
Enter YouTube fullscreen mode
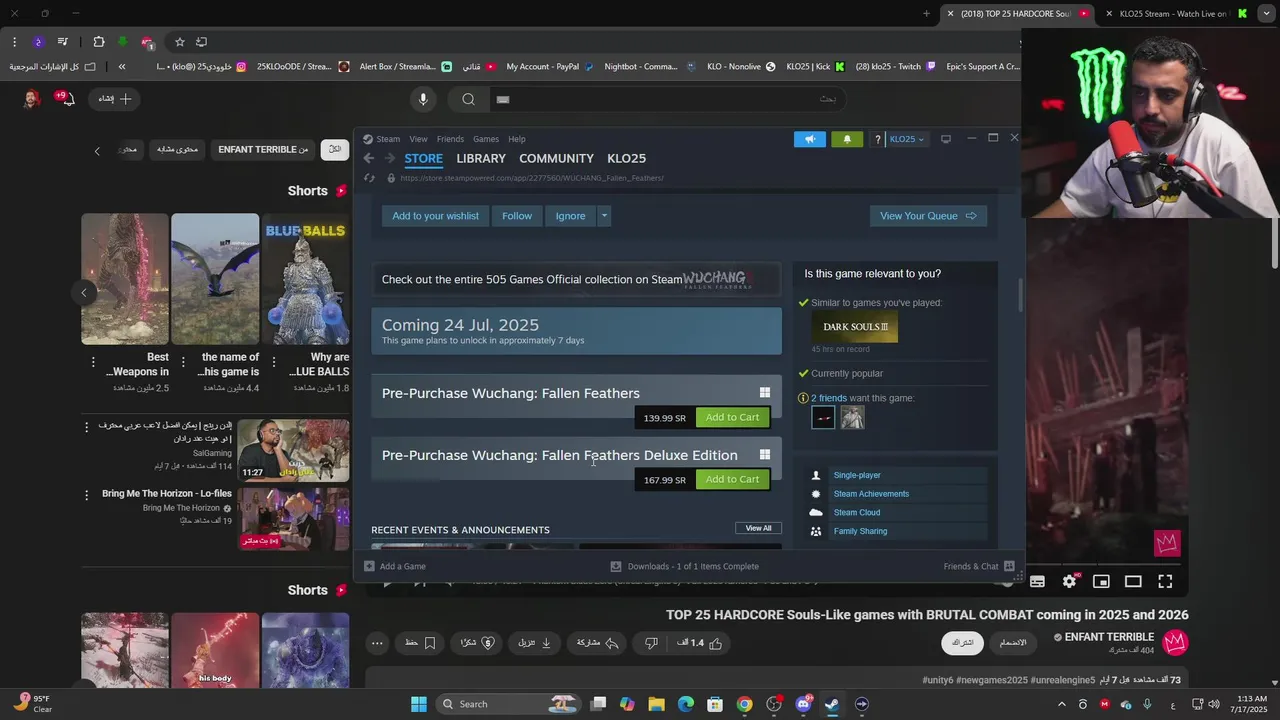pyautogui.click(x=1165, y=581)
